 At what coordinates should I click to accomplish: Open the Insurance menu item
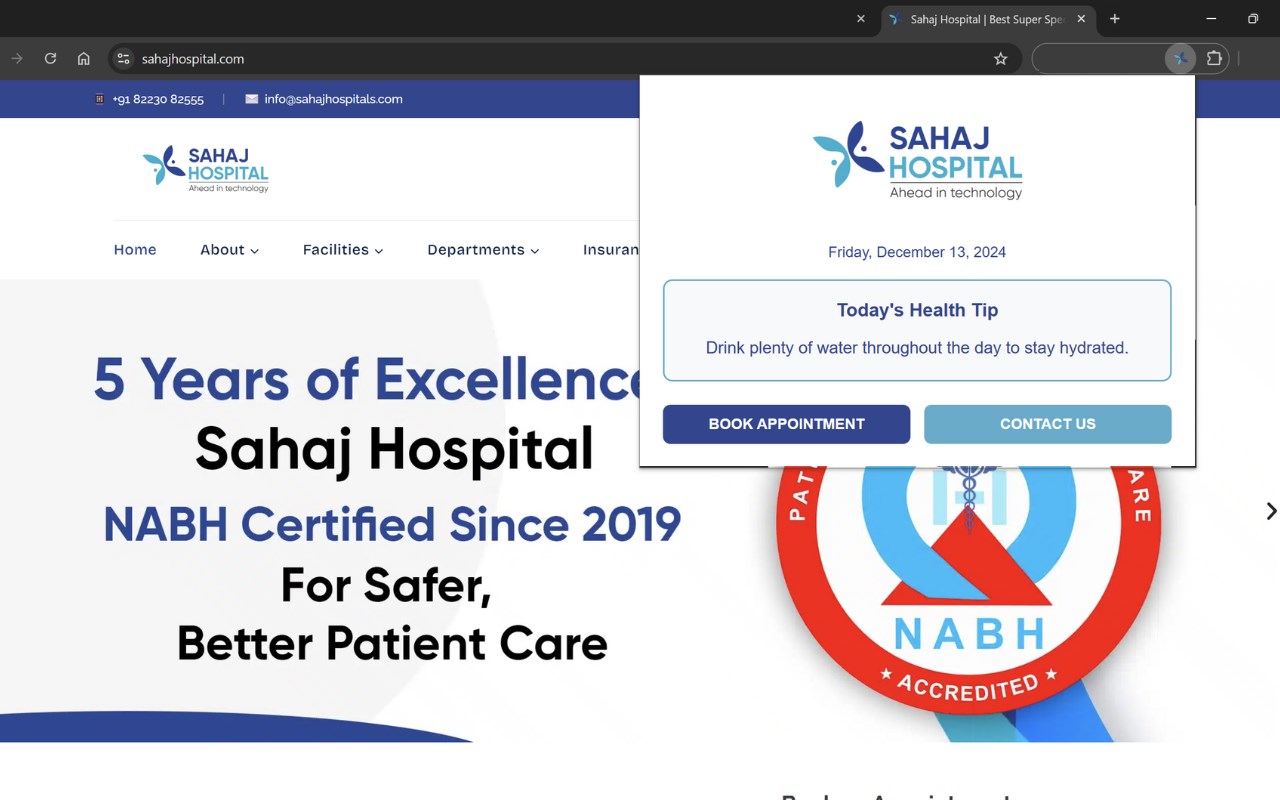611,250
